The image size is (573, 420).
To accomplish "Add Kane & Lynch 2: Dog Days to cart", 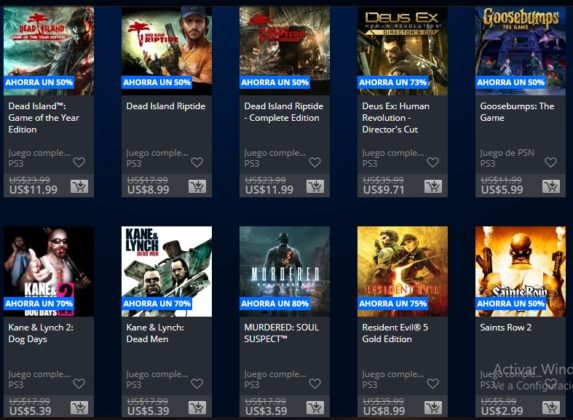I will (79, 408).
